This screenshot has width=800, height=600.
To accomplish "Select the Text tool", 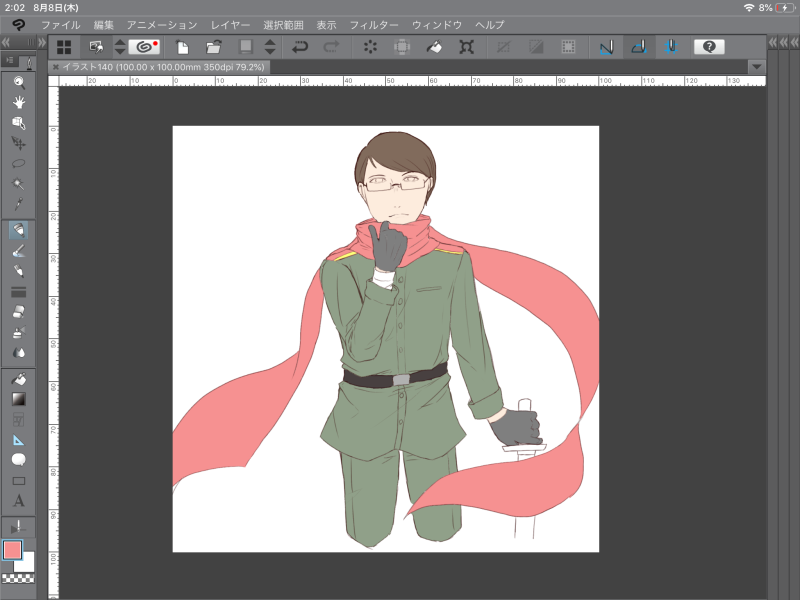I will click(18, 500).
